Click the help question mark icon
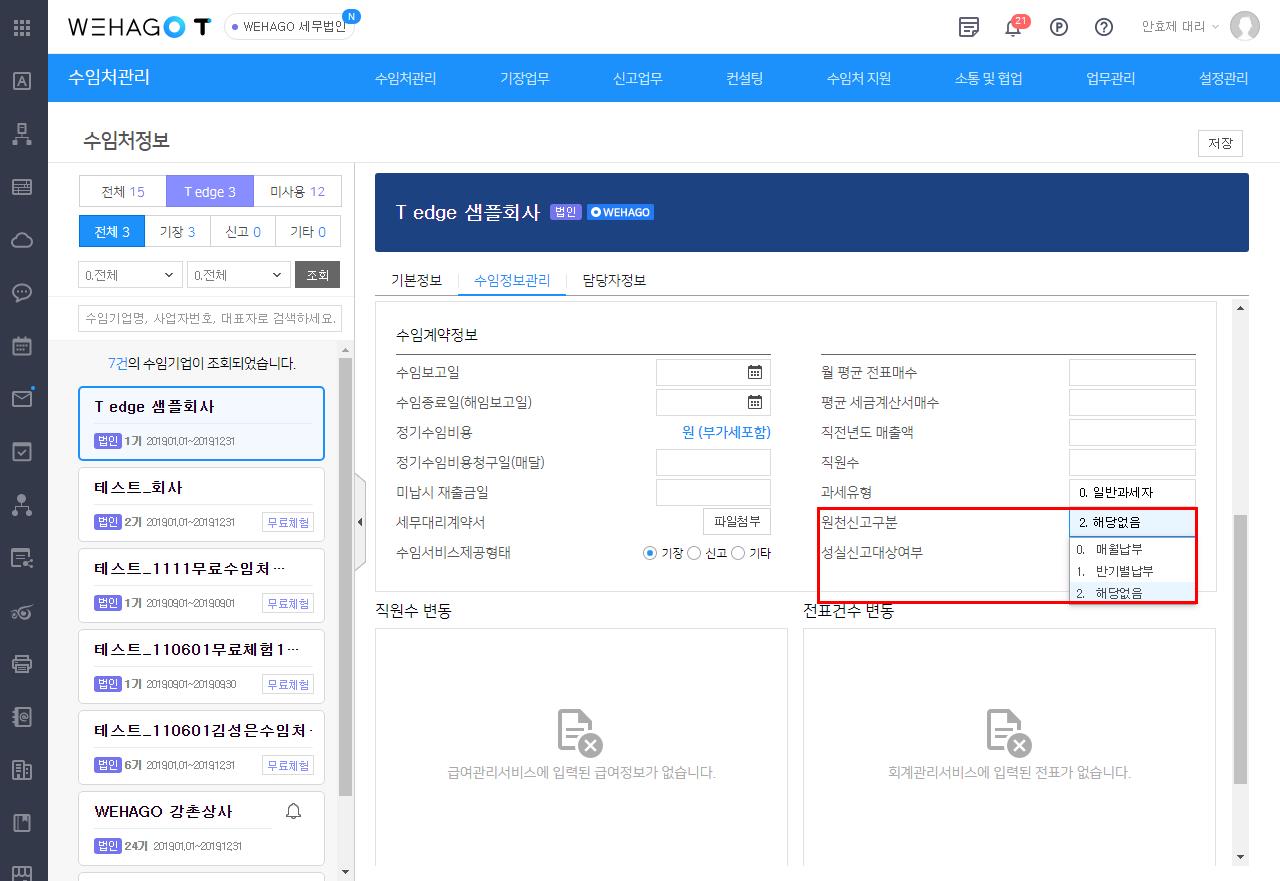Viewport: 1280px width, 881px height. (x=1104, y=27)
